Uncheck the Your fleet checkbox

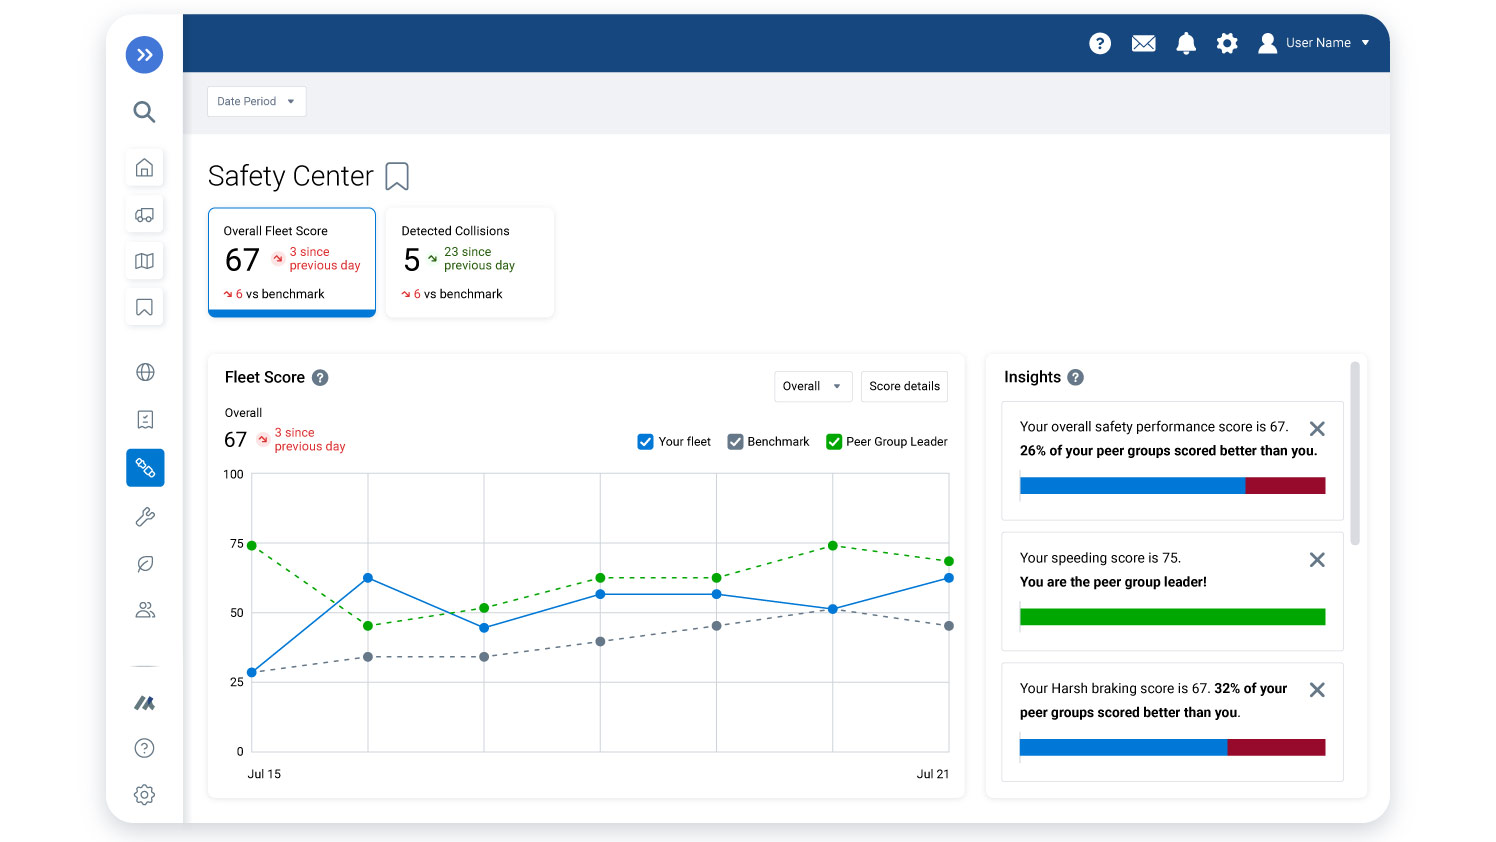tap(645, 441)
